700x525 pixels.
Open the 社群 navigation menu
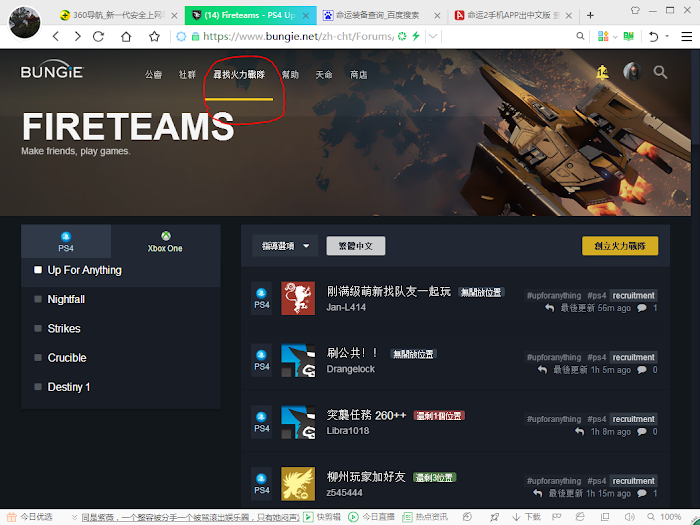(187, 75)
